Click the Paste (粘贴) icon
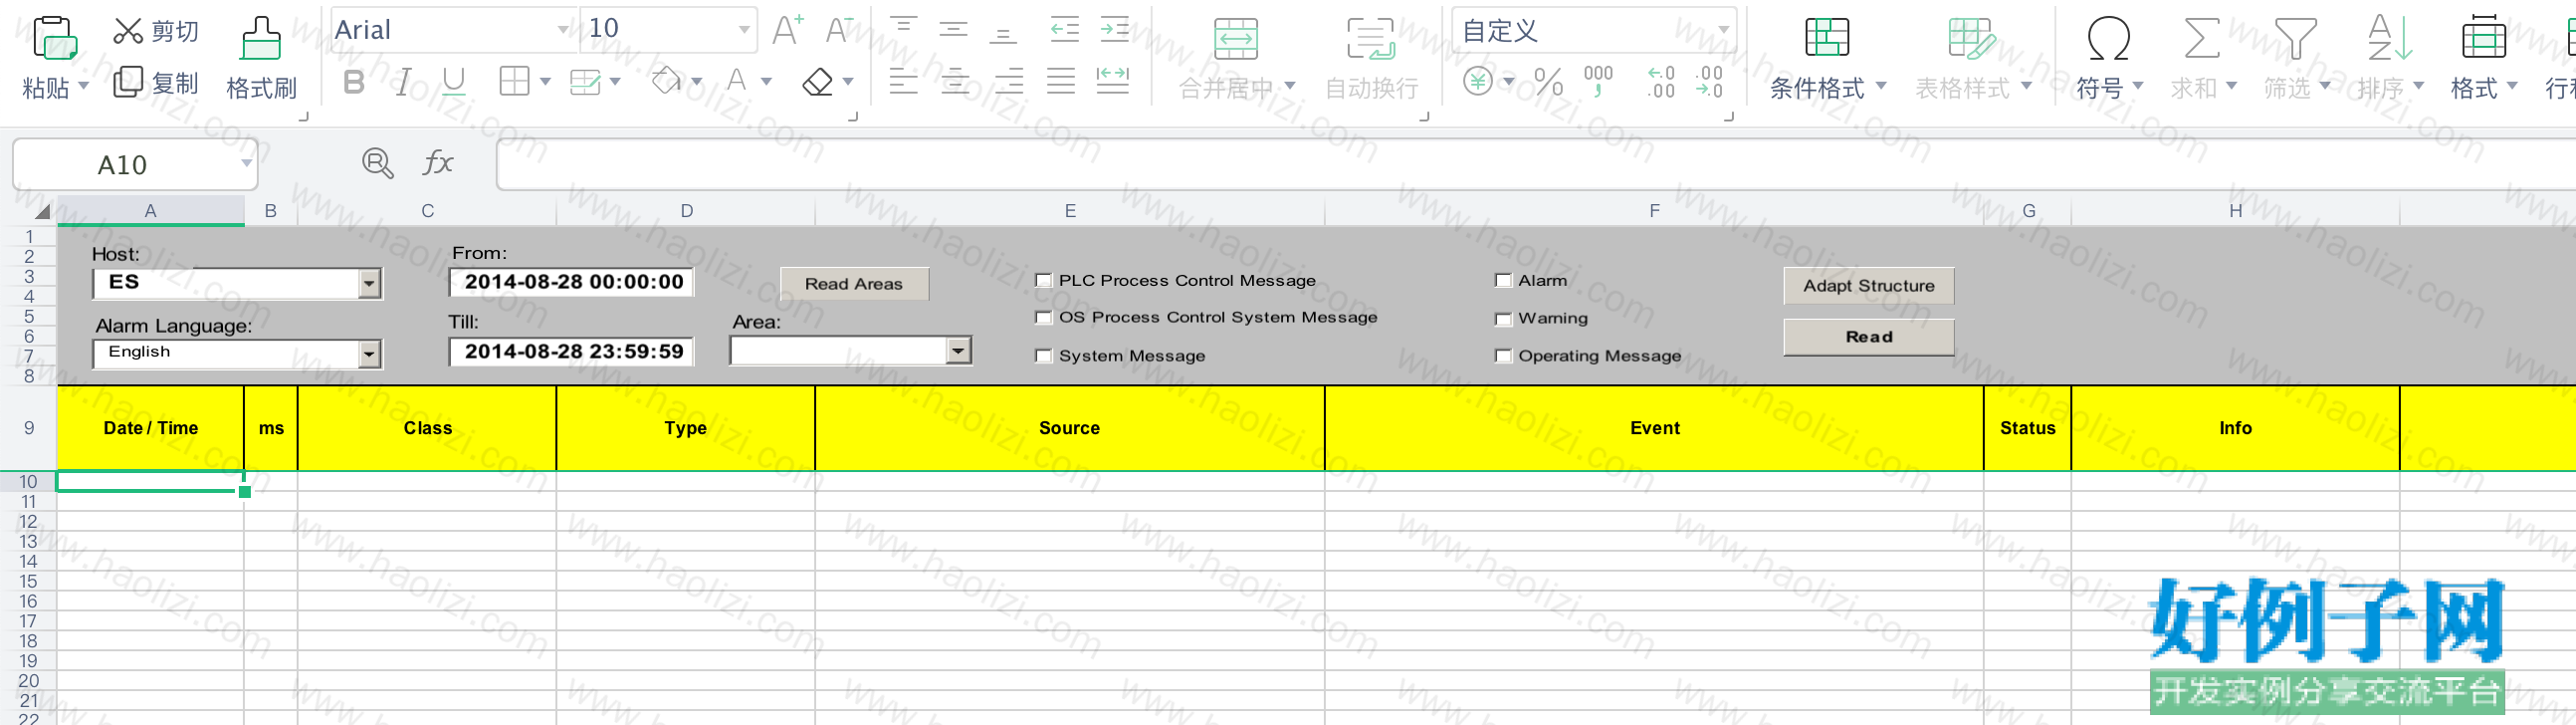The height and width of the screenshot is (725, 2576). pyautogui.click(x=55, y=38)
